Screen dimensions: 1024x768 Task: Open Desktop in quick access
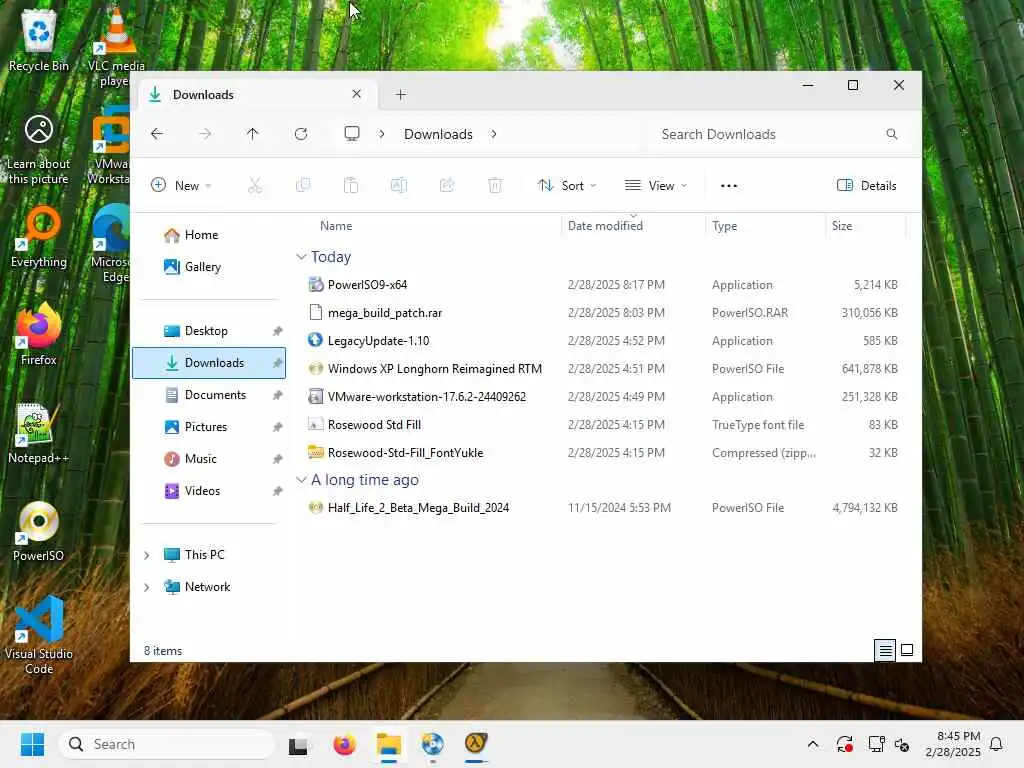tap(209, 331)
